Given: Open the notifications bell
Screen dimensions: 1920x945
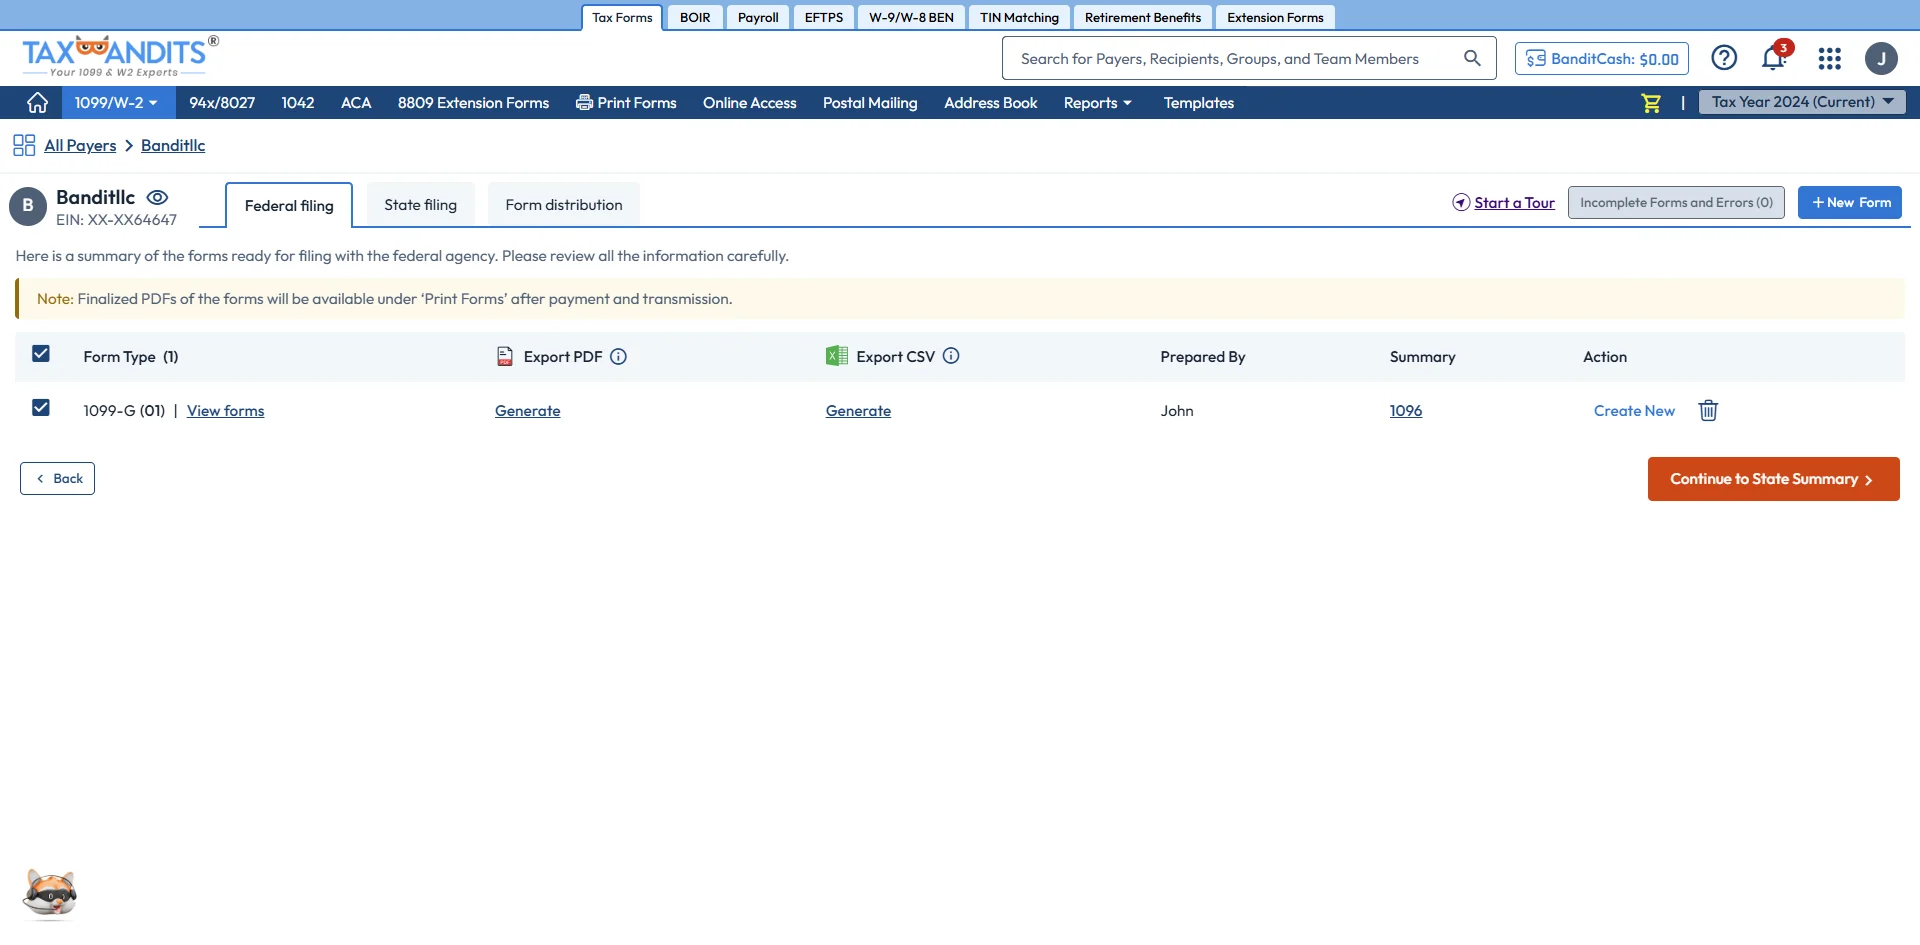Looking at the screenshot, I should (x=1774, y=58).
